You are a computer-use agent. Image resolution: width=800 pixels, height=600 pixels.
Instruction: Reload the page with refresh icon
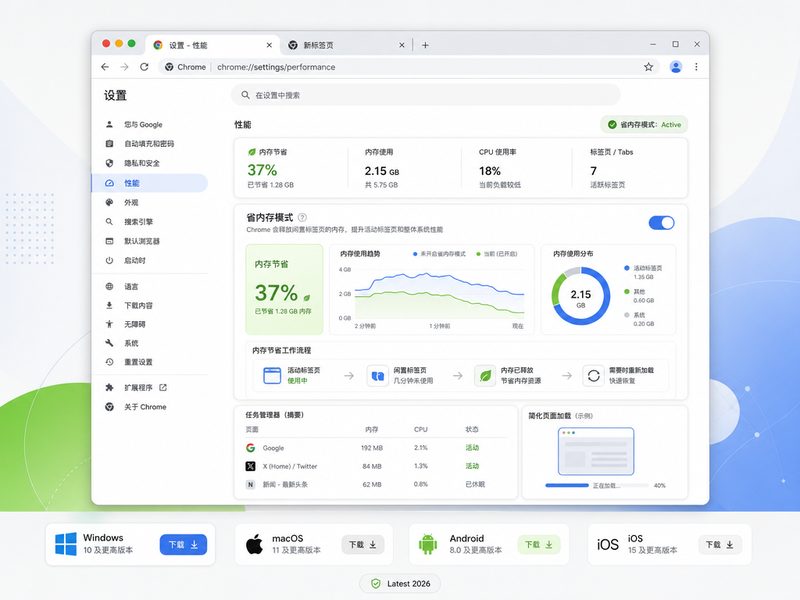point(144,67)
